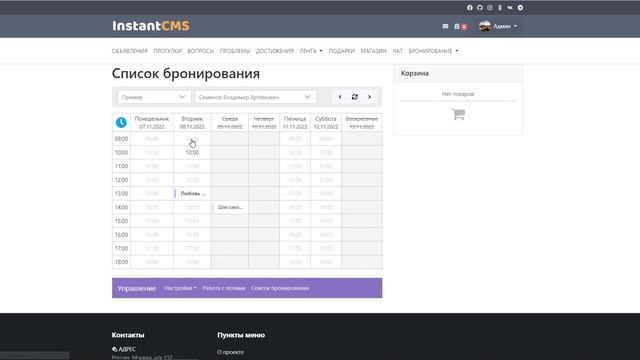
Task: Open the ПРОГУЛКИ menu item
Action: [167, 51]
